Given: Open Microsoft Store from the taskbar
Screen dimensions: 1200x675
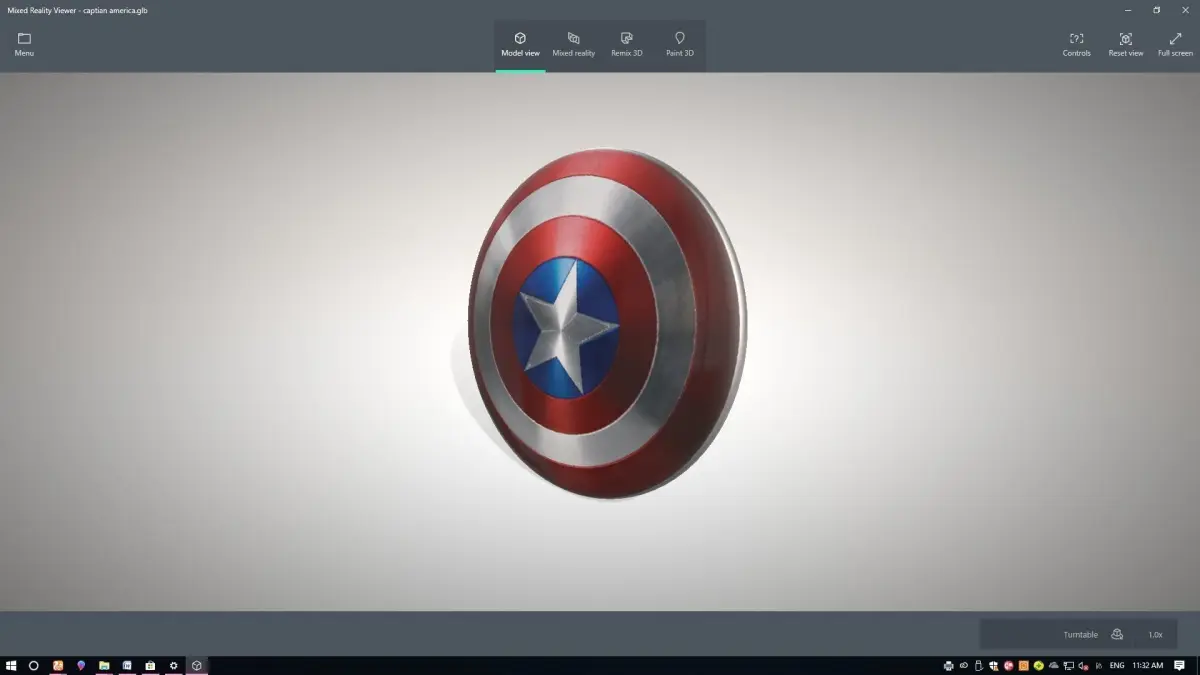Looking at the screenshot, I should coord(150,665).
